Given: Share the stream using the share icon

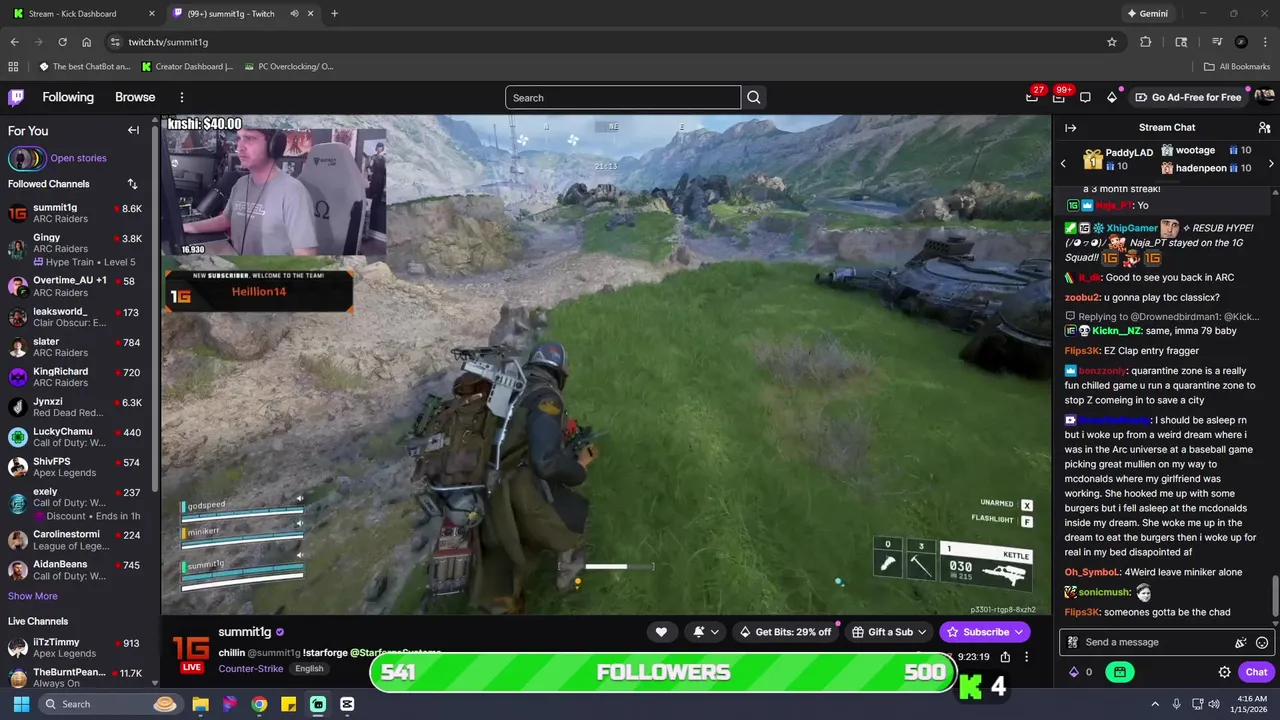Looking at the screenshot, I should tap(1005, 657).
